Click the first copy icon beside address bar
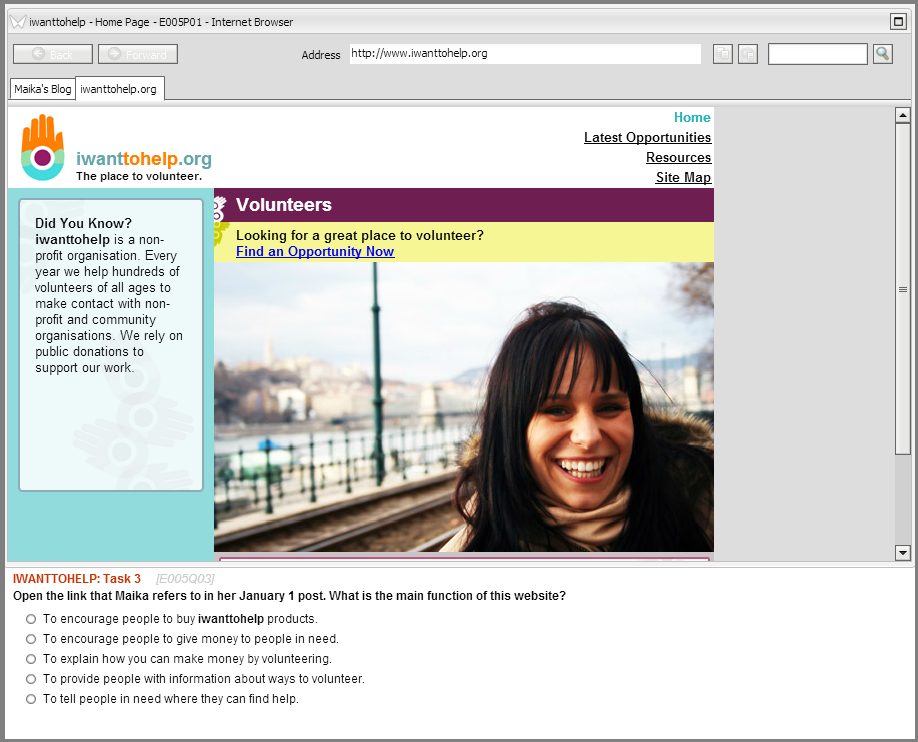The image size is (918, 742). click(x=722, y=54)
